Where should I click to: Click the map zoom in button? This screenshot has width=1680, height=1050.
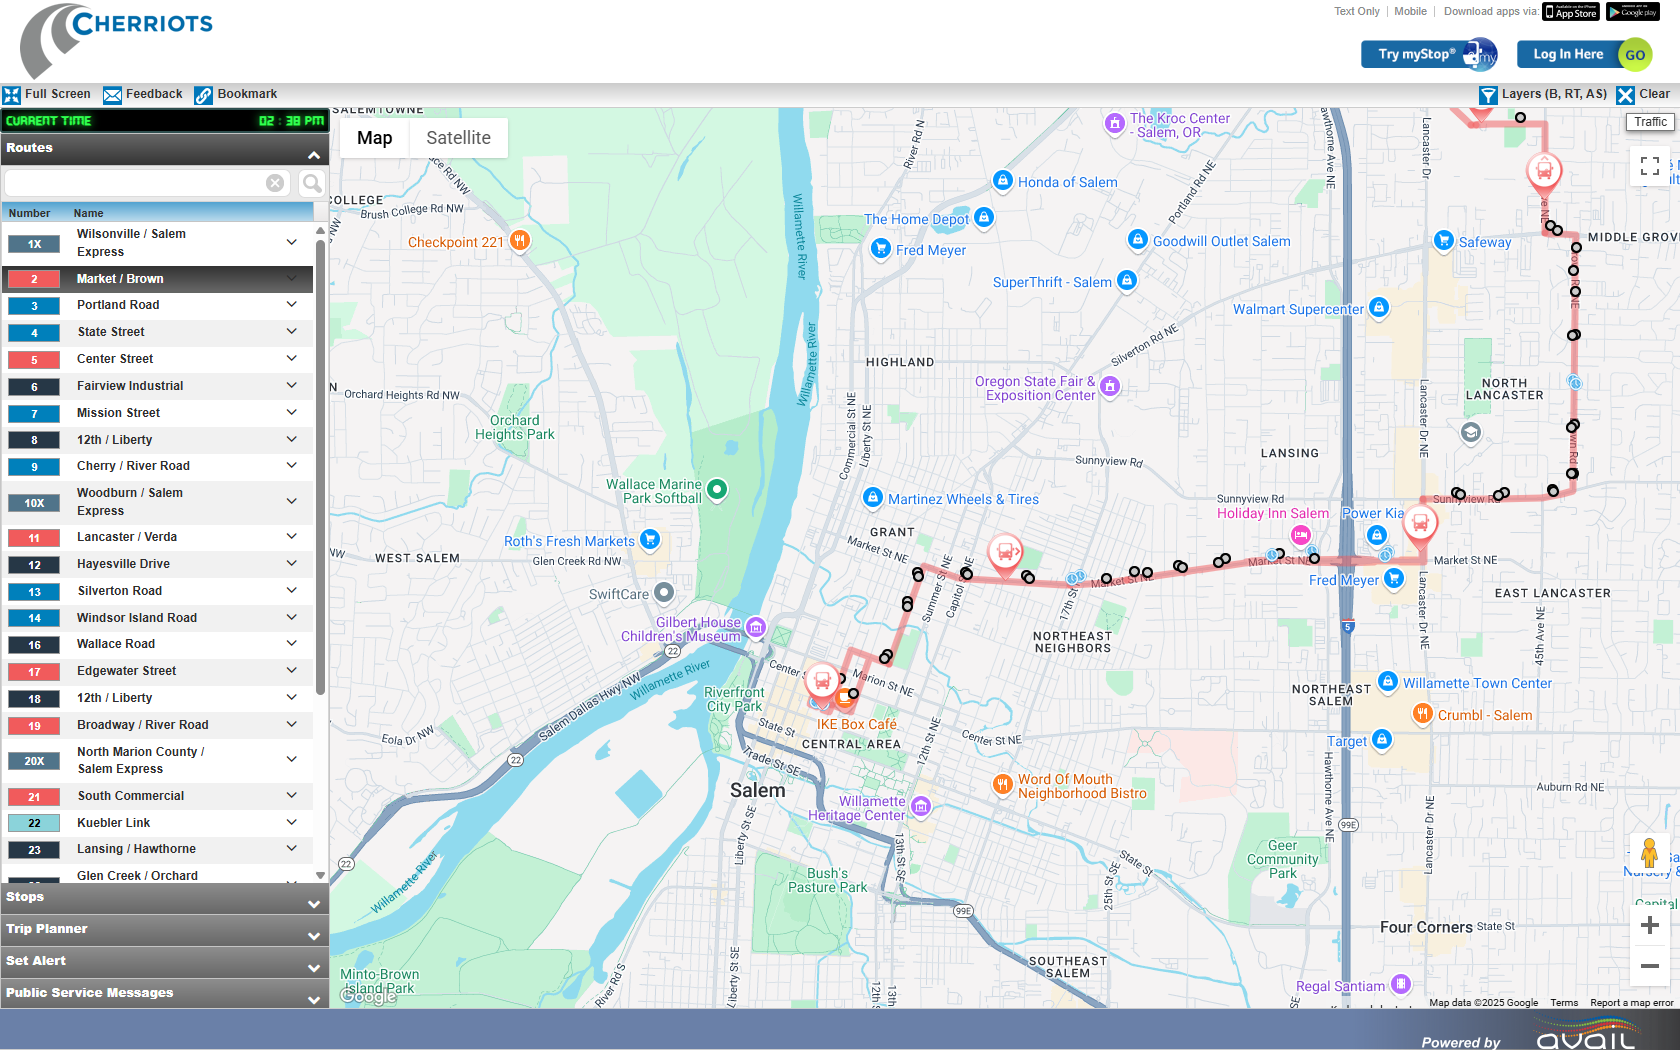click(x=1649, y=926)
